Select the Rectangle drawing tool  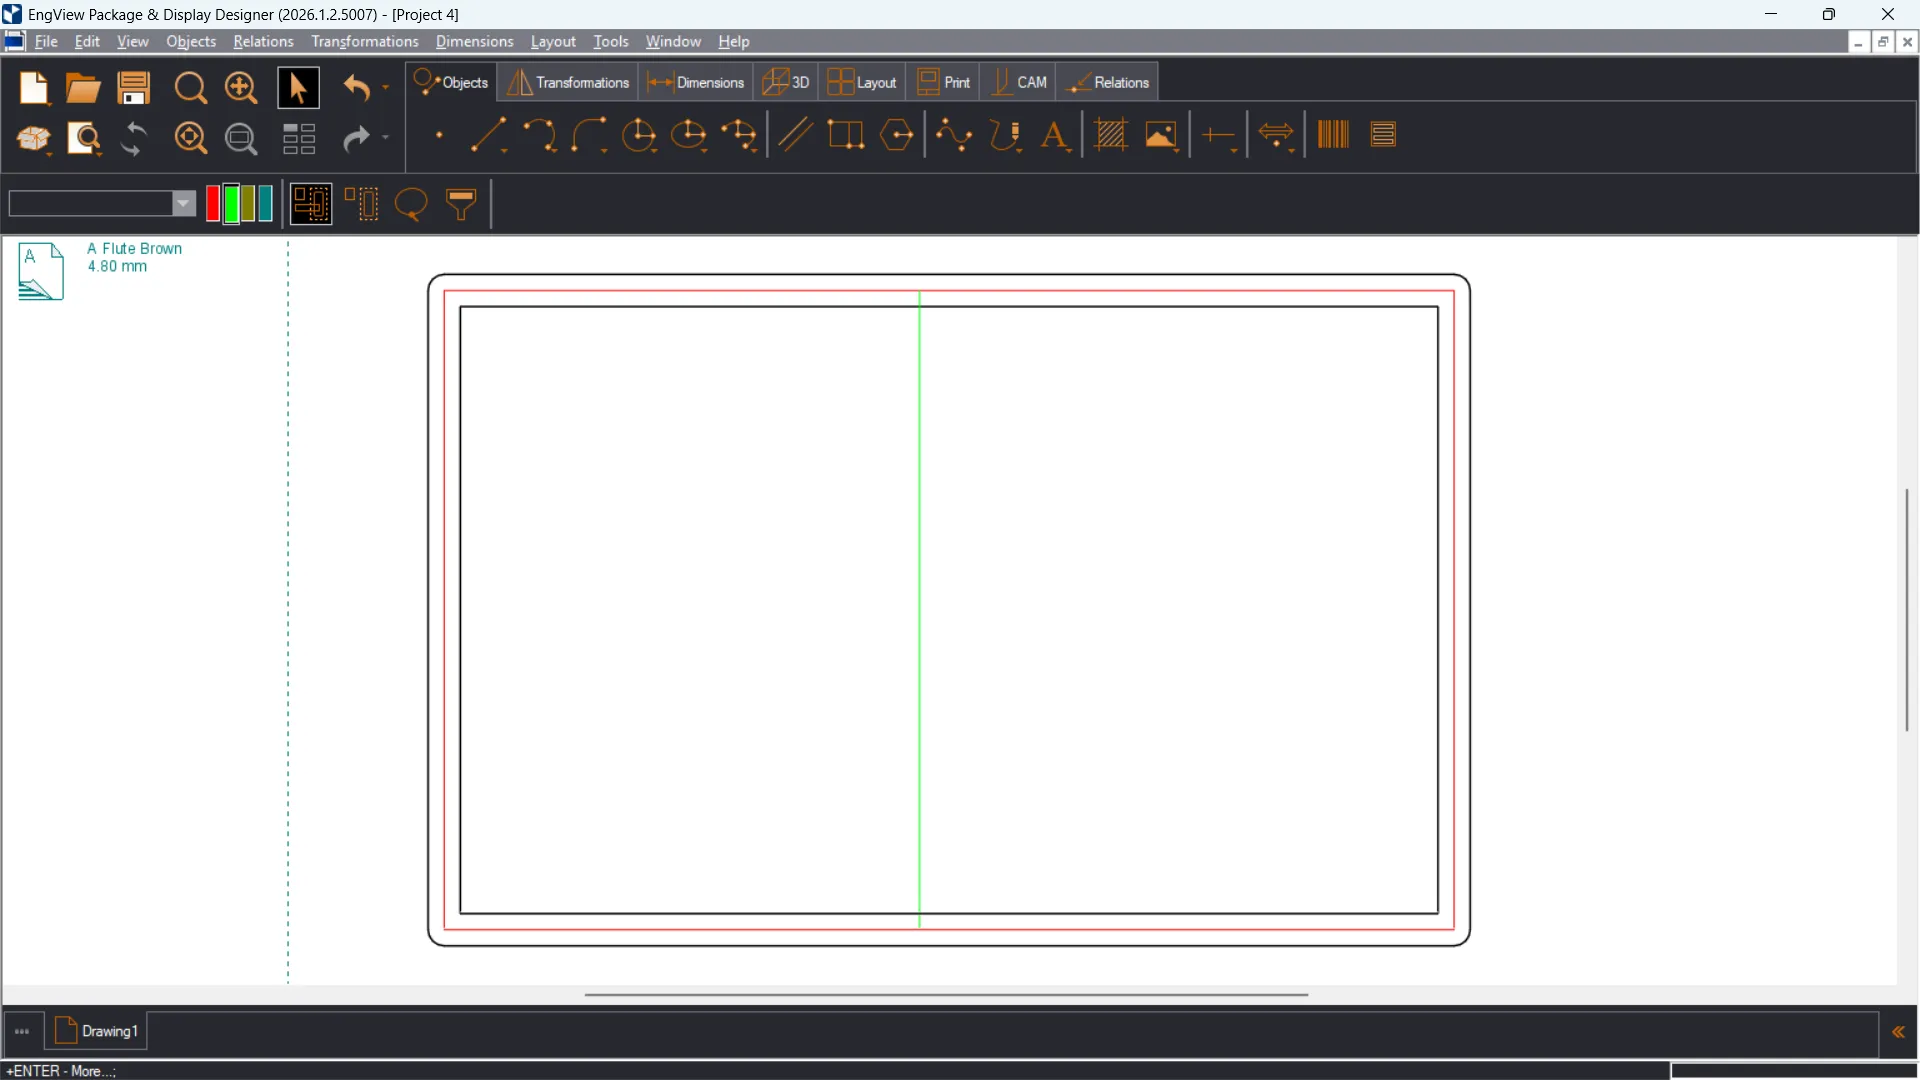pyautogui.click(x=846, y=135)
